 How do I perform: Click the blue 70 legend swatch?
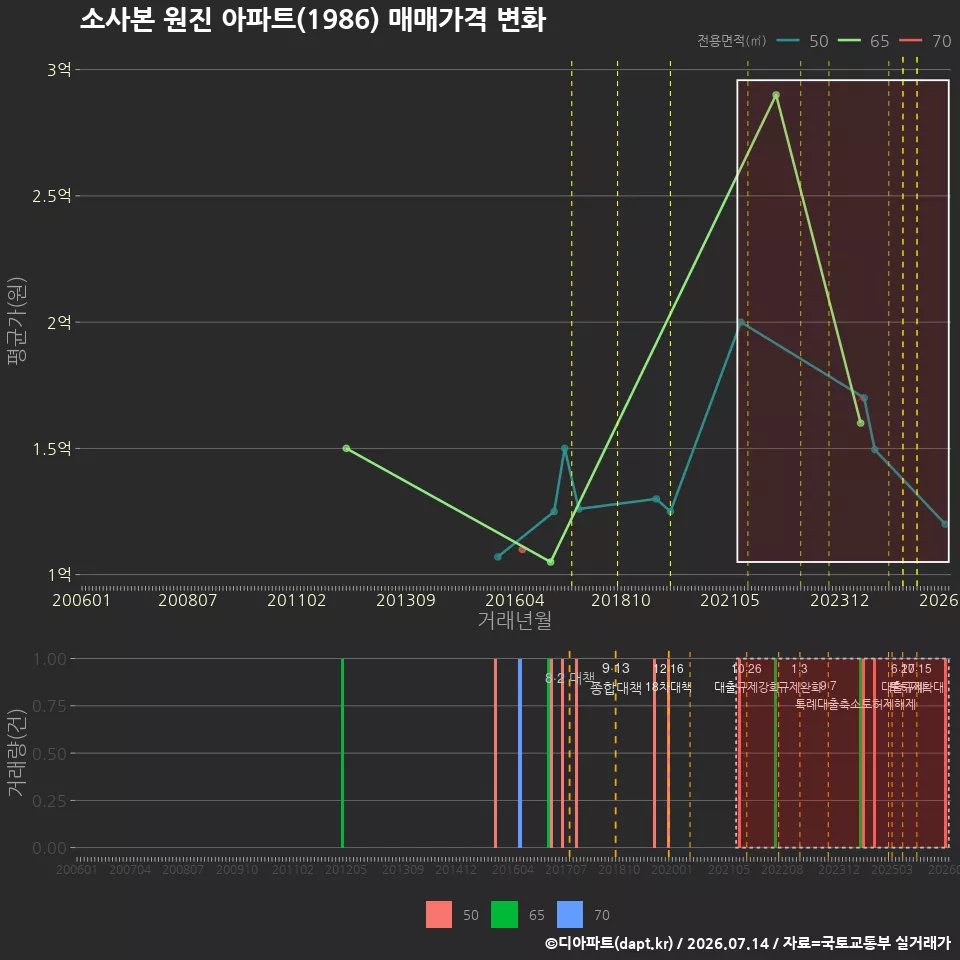(x=570, y=915)
